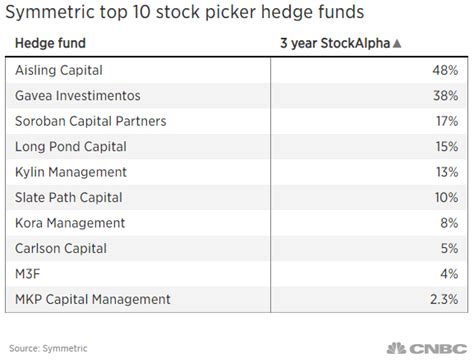This screenshot has height=363, width=474.
Task: Click the 2.3% StockAlpha value
Action: pos(444,299)
